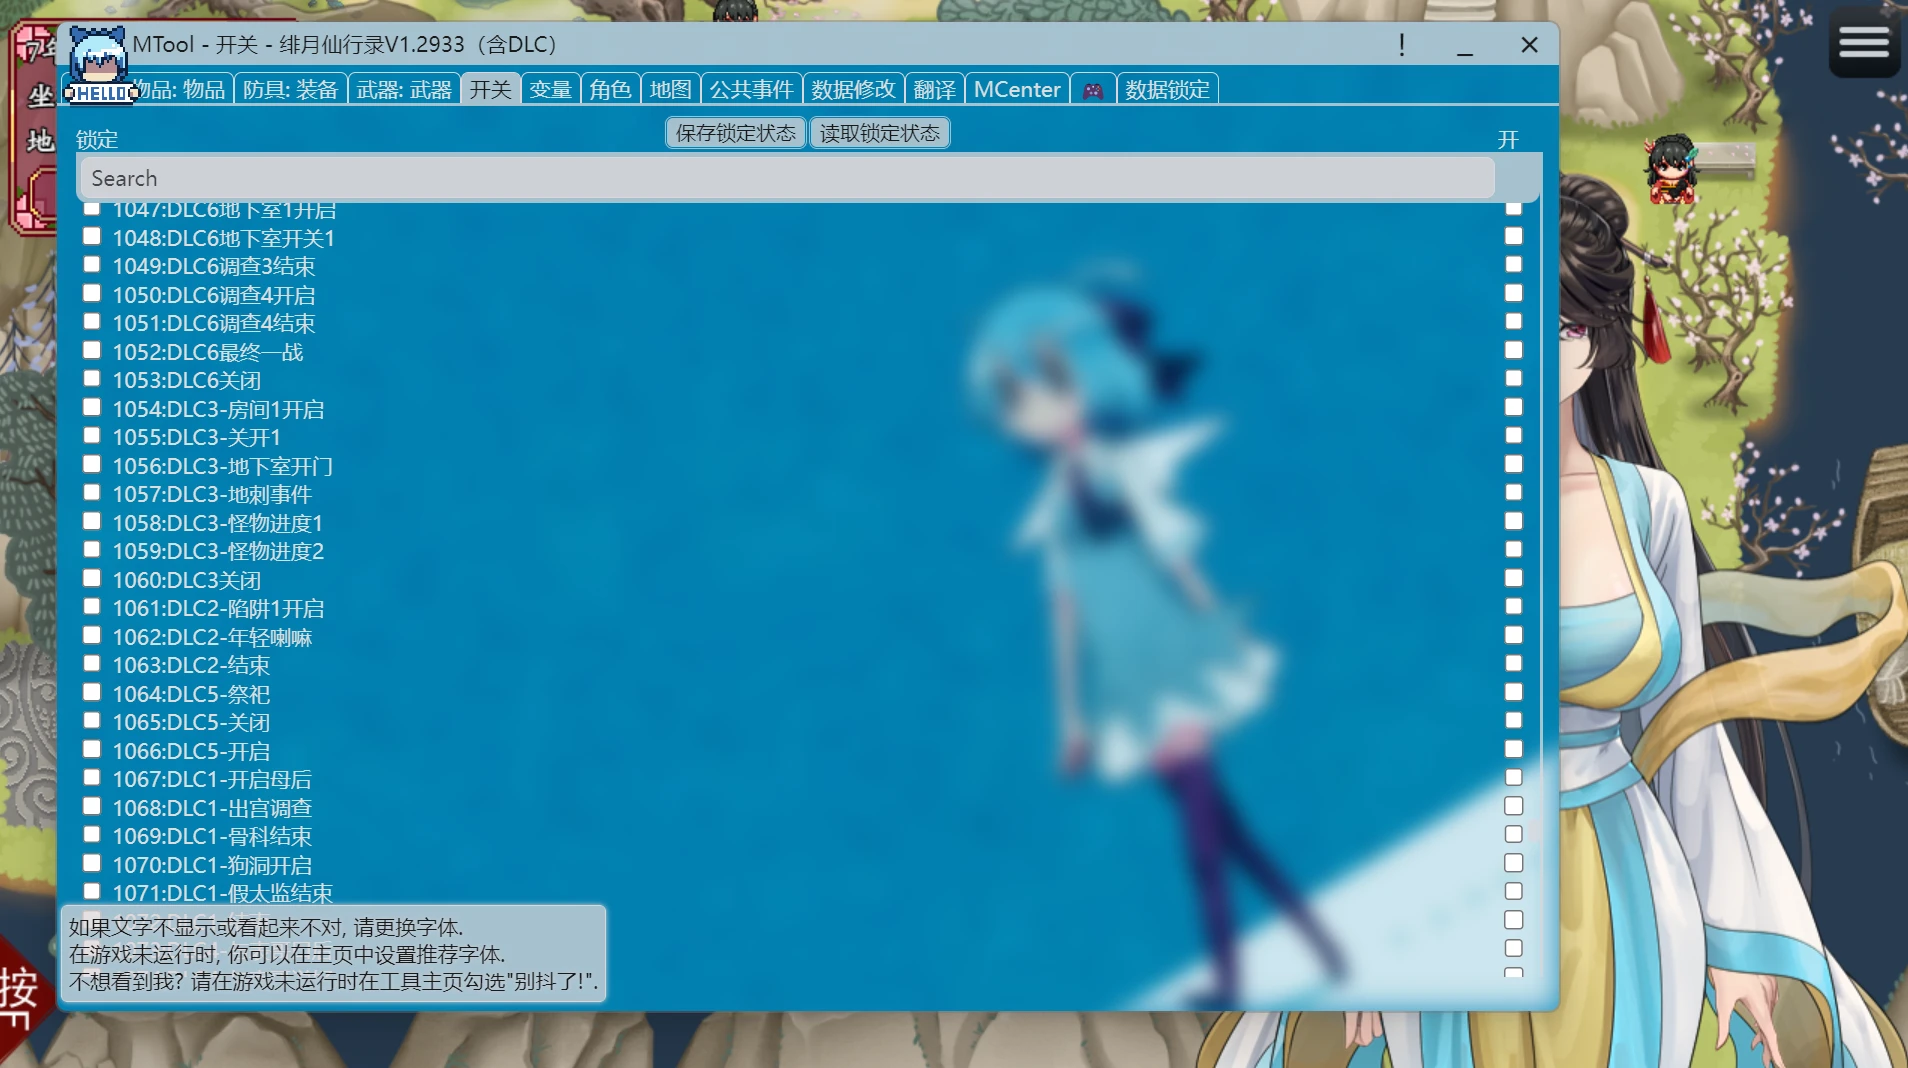
Task: Click the text 1069:DLC1-骨科结束
Action: pos(212,836)
